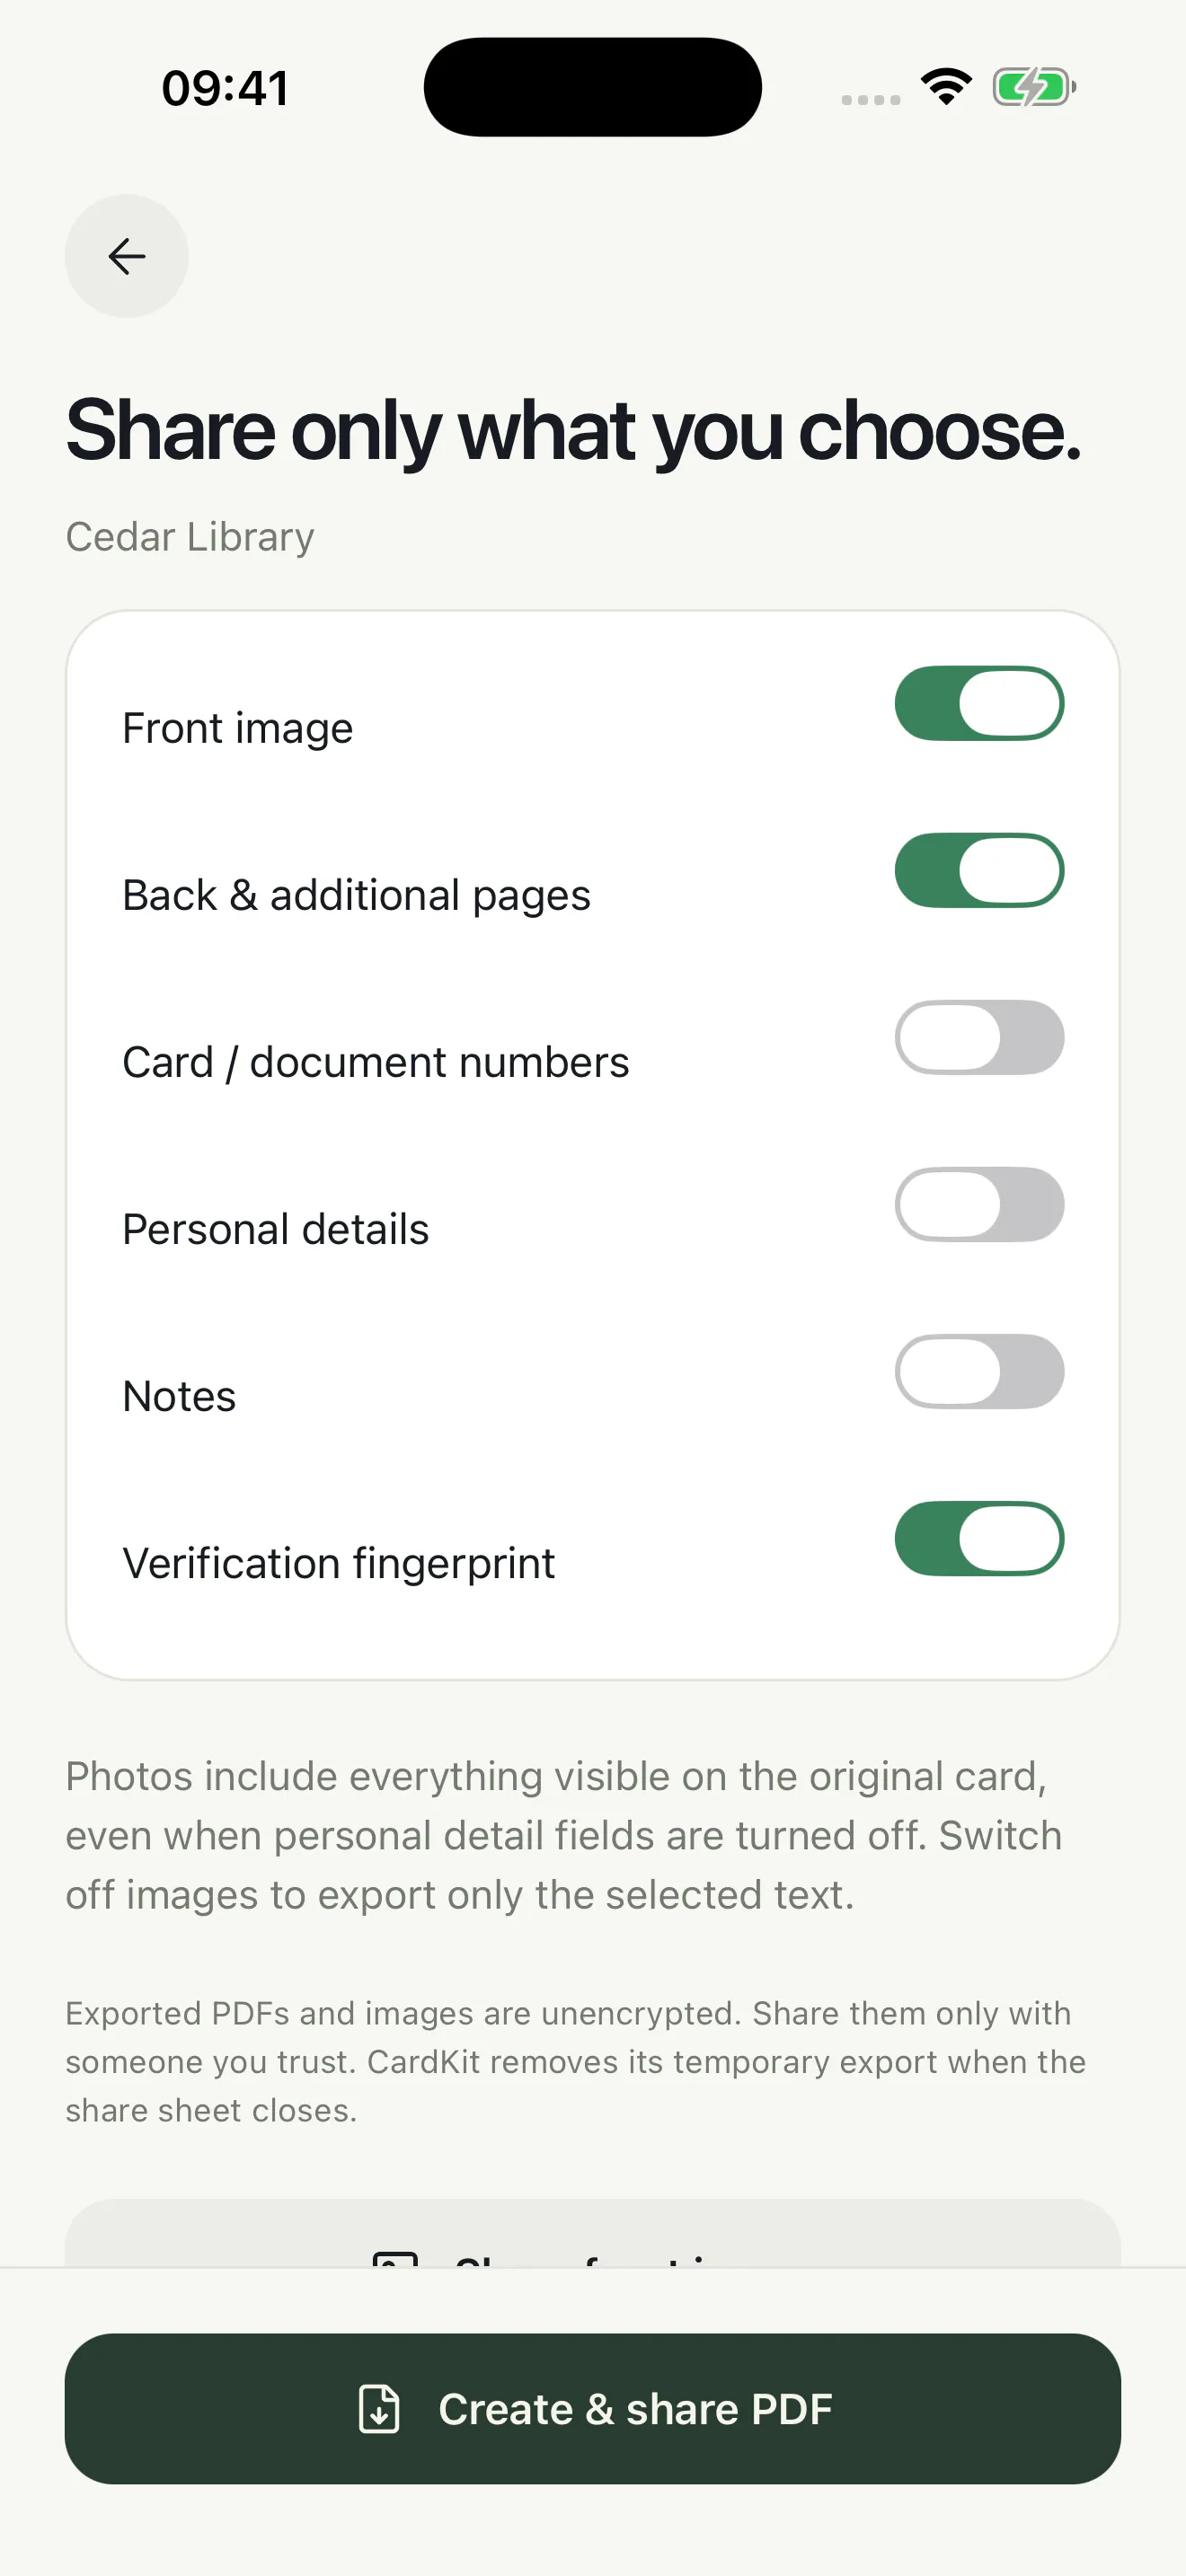The height and width of the screenshot is (2576, 1186).
Task: Tap the partially visible share image button
Action: [593, 2233]
